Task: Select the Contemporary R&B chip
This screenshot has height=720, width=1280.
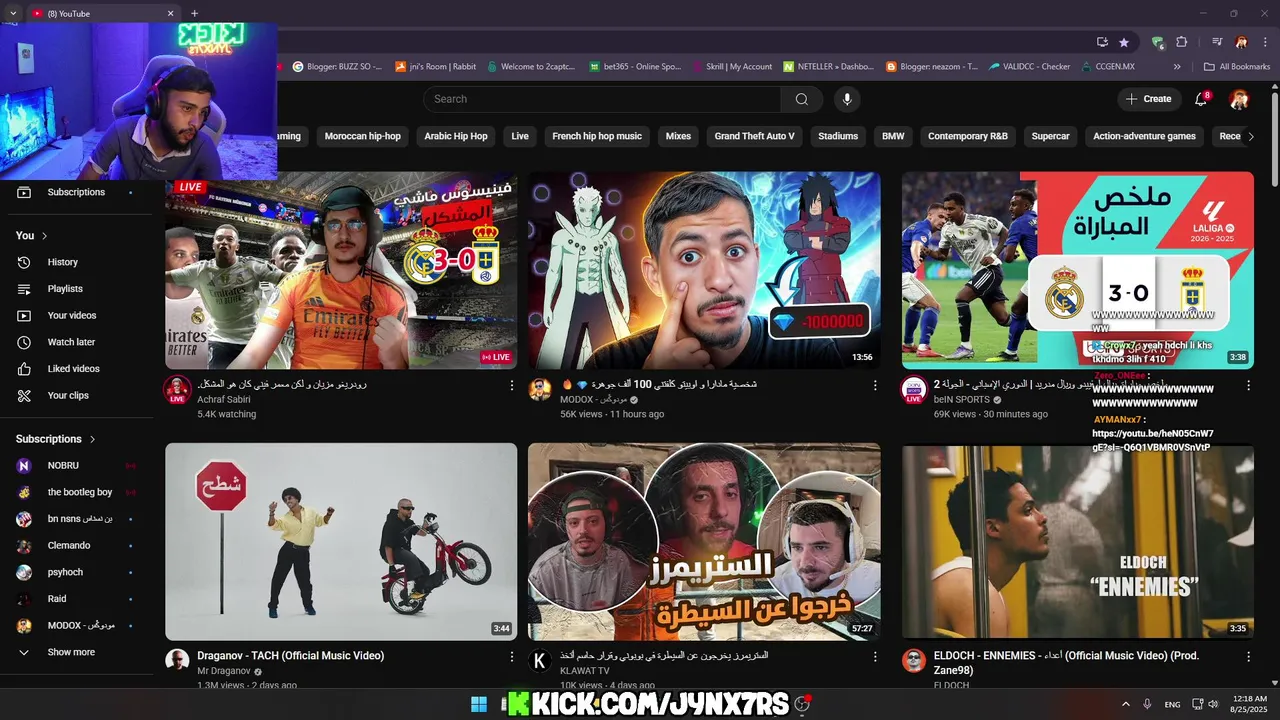Action: (x=968, y=136)
